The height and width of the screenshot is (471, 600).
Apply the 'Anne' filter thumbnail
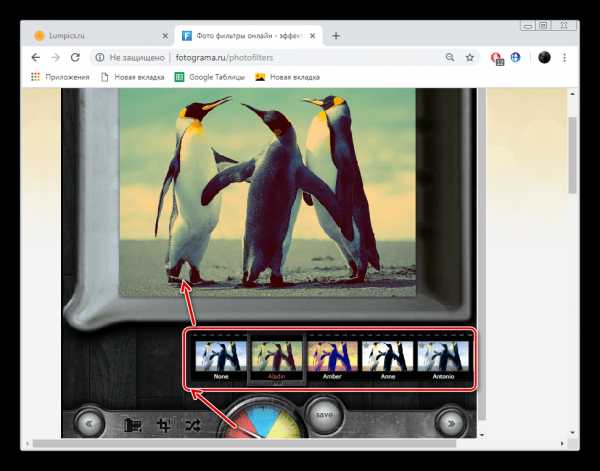point(388,360)
